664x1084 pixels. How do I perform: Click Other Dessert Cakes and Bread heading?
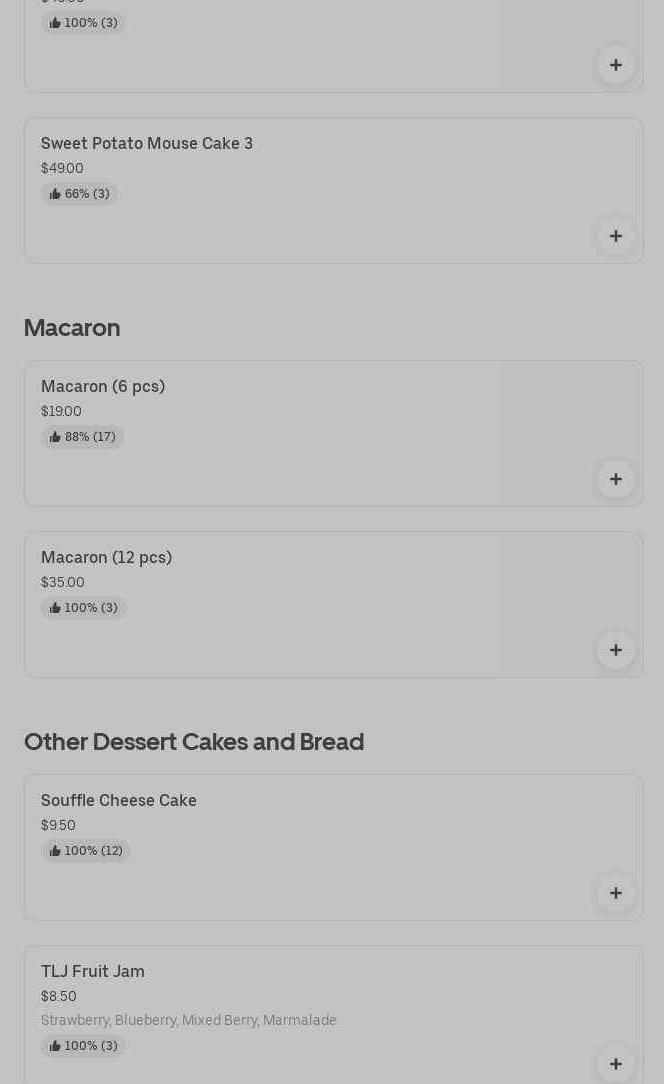tap(194, 742)
